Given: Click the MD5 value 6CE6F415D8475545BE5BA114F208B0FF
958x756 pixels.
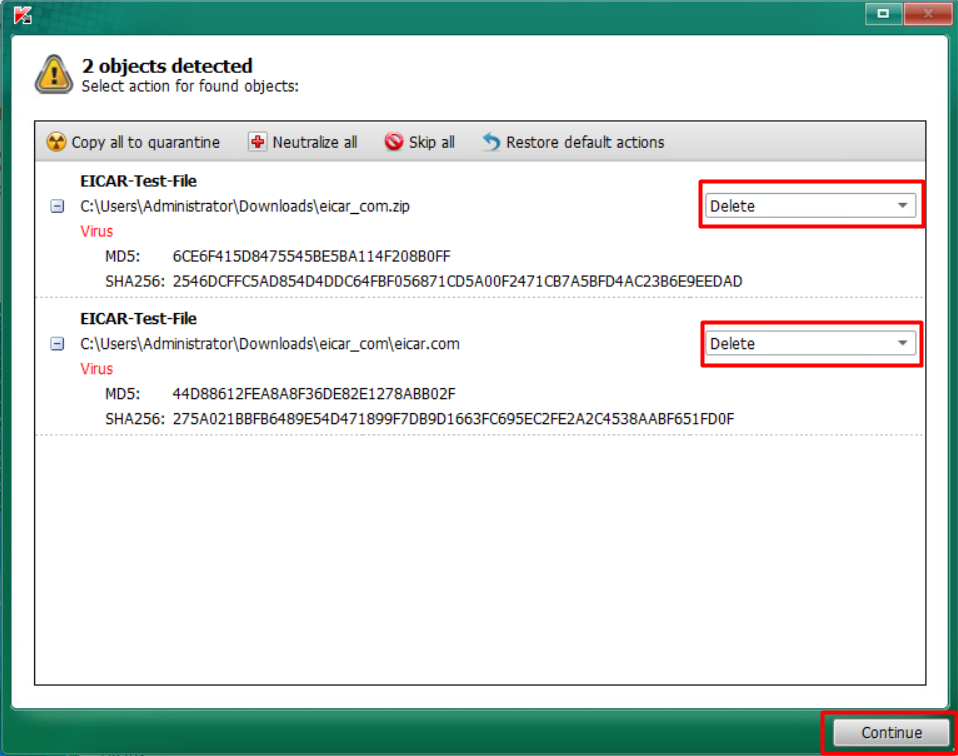Looking at the screenshot, I should coord(312,257).
